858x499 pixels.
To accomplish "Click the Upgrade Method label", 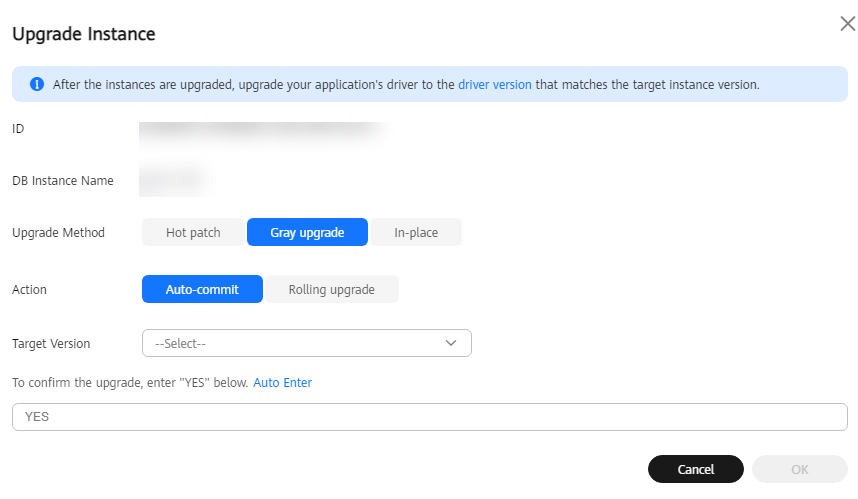I will pyautogui.click(x=58, y=233).
